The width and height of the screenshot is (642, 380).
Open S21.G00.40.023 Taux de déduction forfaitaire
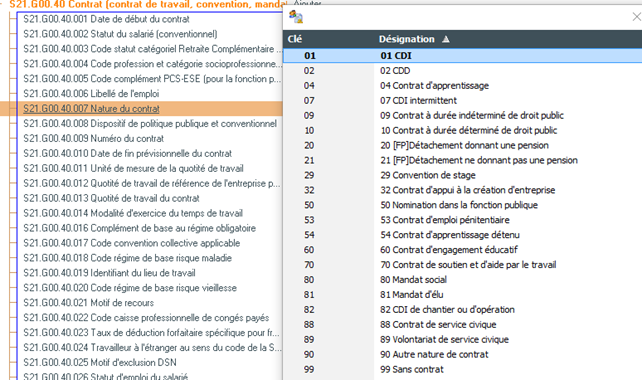click(151, 332)
